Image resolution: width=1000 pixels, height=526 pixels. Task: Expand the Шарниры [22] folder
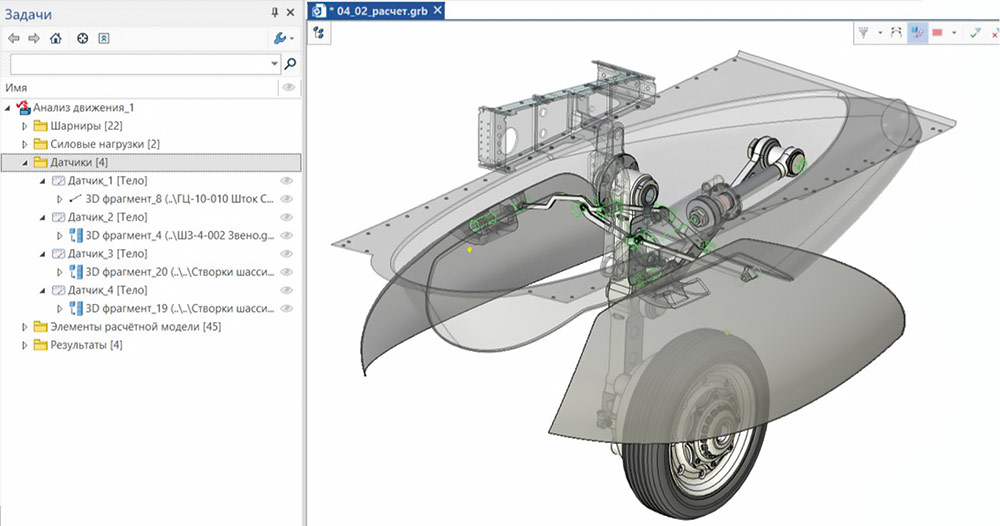point(26,126)
